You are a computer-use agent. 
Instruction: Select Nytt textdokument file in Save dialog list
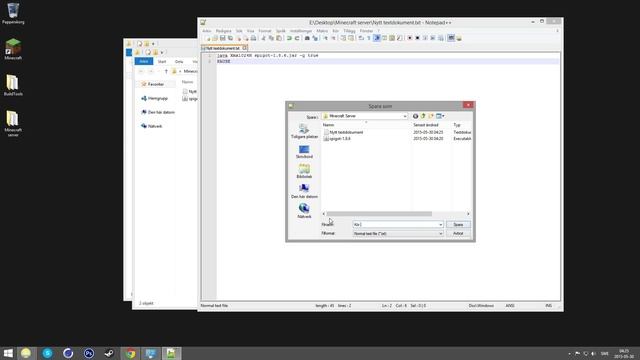[343, 132]
